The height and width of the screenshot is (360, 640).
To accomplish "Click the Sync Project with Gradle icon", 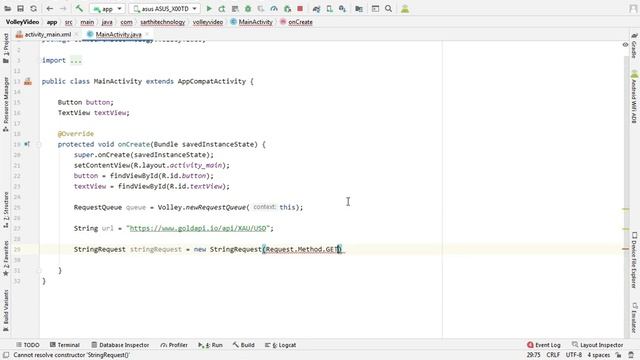I will 316,9.
